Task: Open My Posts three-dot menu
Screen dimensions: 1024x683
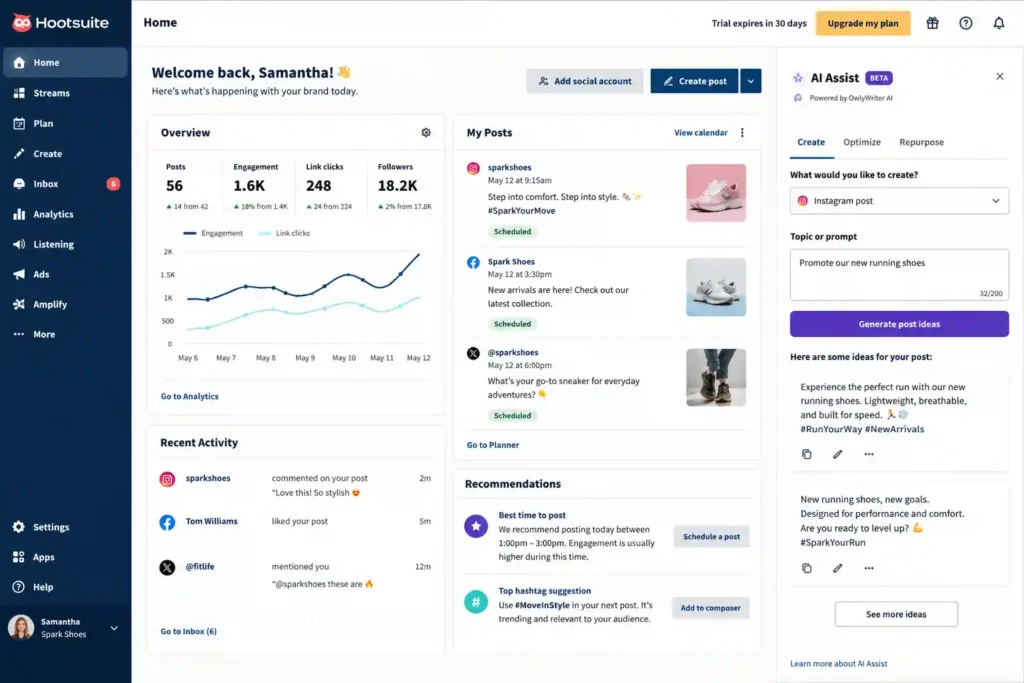Action: 743,133
